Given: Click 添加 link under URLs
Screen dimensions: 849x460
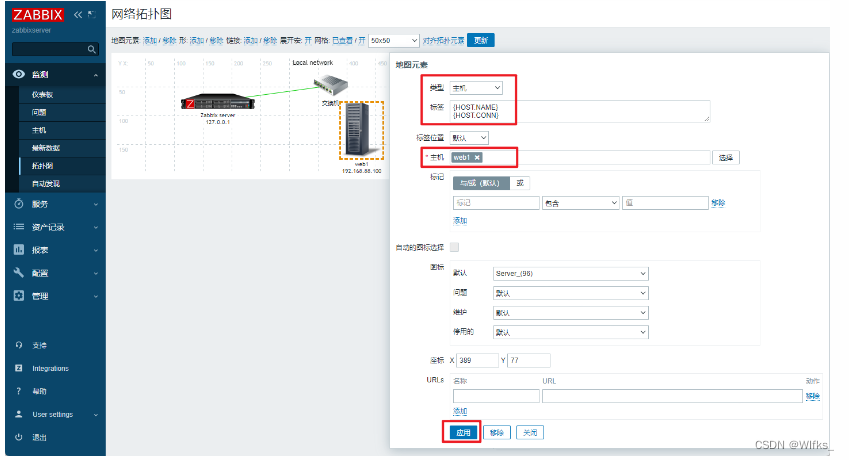Looking at the screenshot, I should click(460, 411).
